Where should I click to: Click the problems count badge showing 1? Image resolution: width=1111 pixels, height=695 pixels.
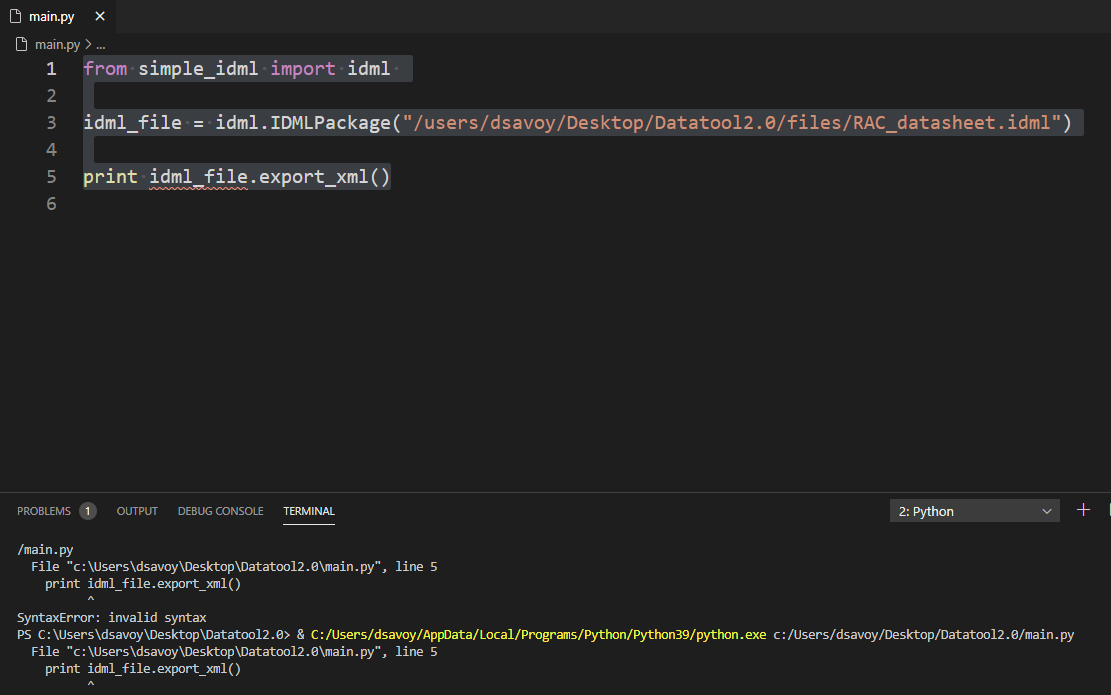88,511
